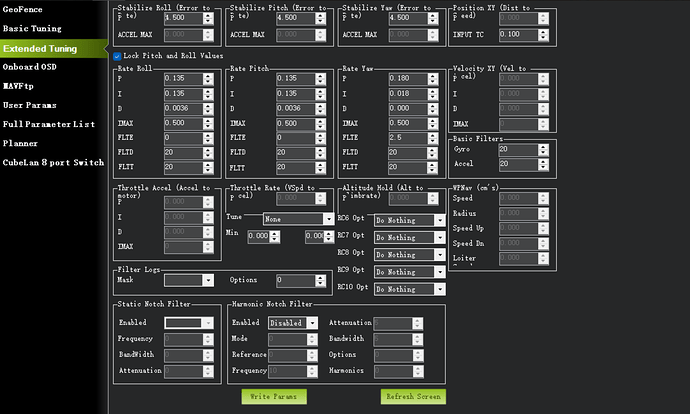The image size is (690, 414).
Task: Click Rate Roll P field
Action: [x=184, y=79]
